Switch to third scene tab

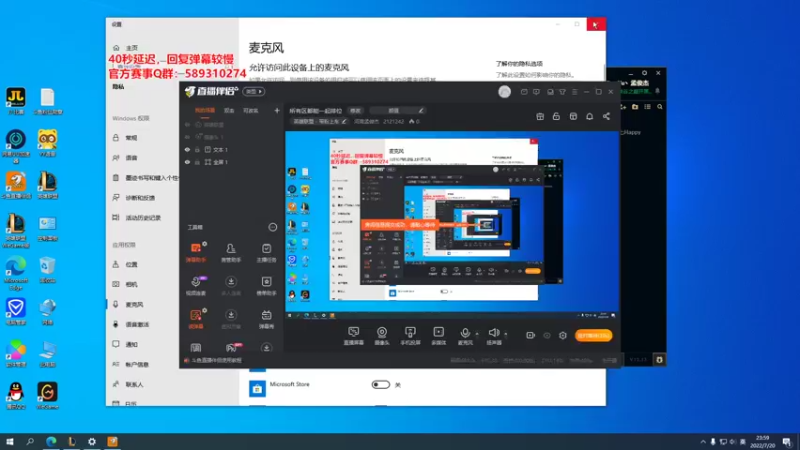point(251,110)
